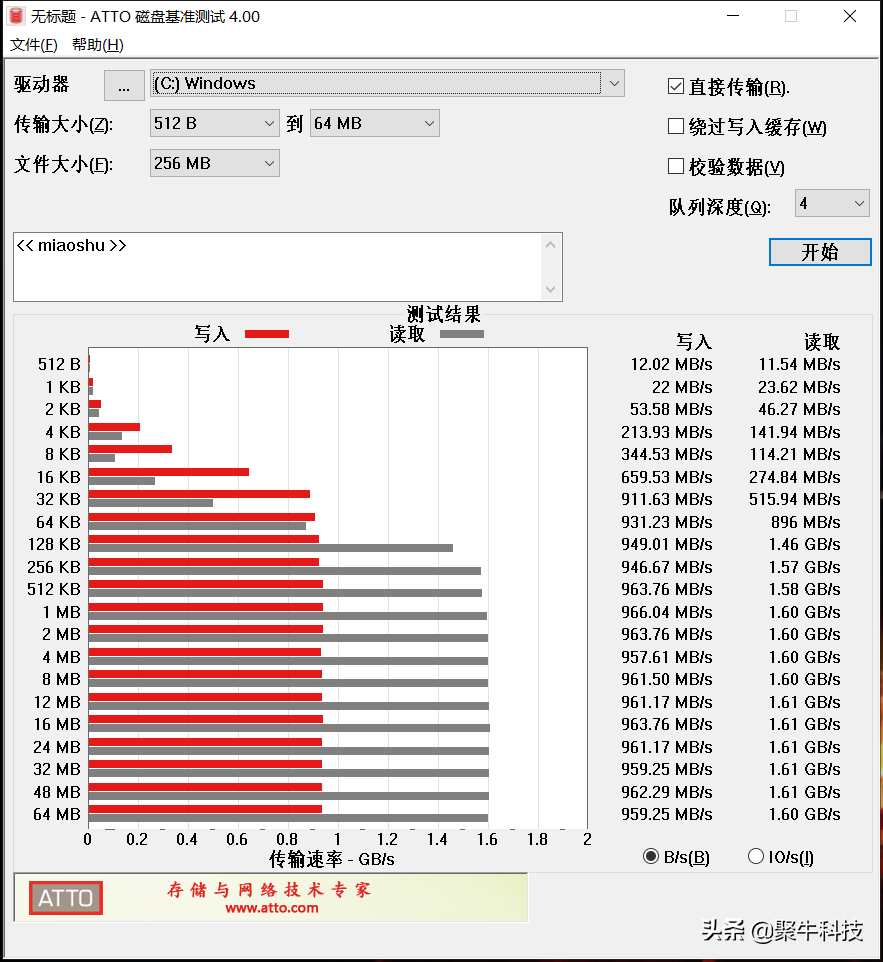
Task: Enable the 校验数据(V) checkbox
Action: 676,166
